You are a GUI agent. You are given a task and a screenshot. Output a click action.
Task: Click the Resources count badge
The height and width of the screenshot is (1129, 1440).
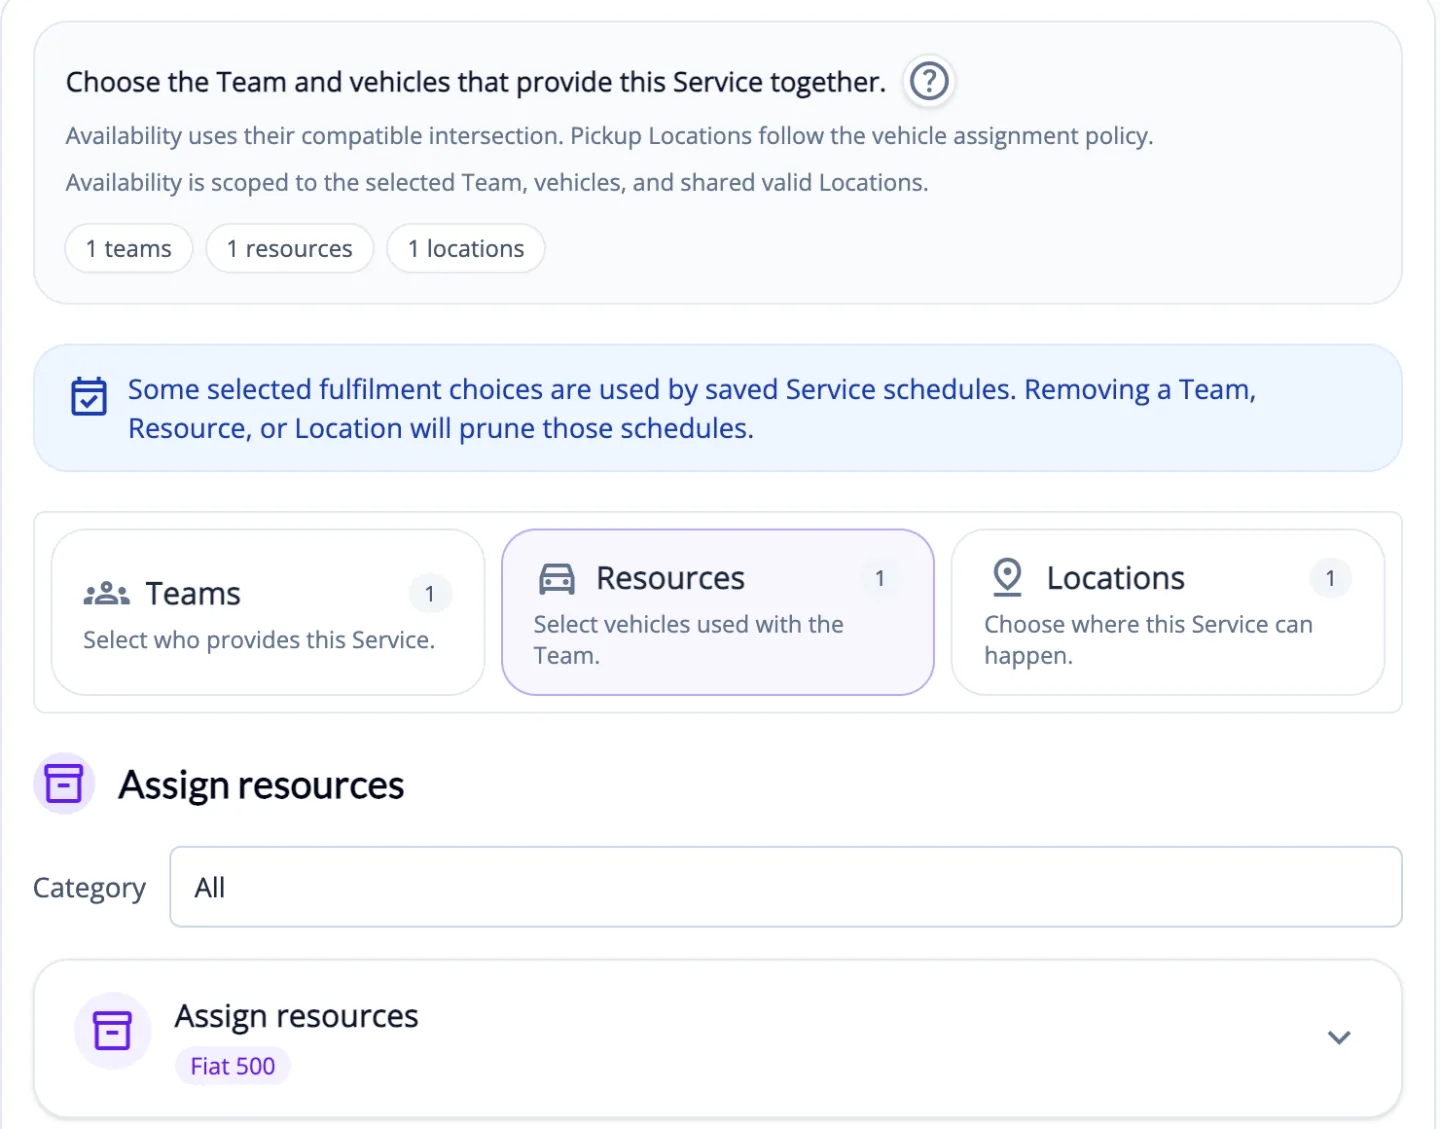(880, 578)
